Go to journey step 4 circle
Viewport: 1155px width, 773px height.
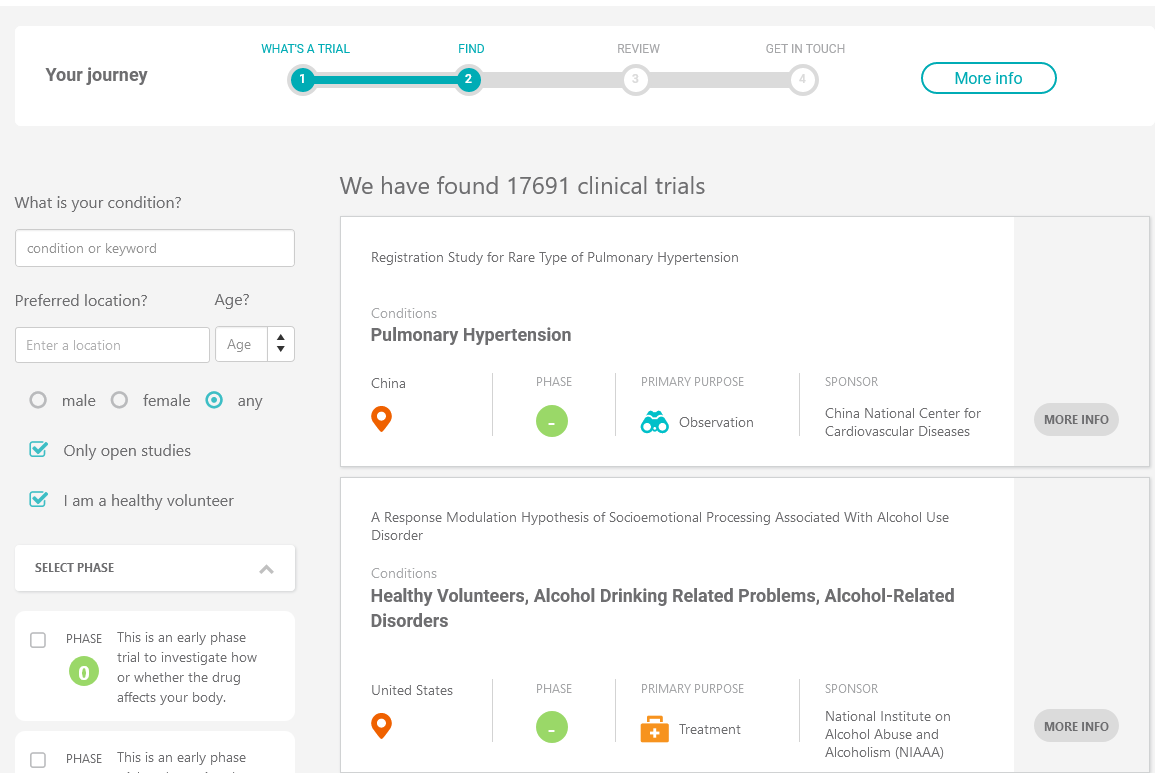[x=802, y=80]
